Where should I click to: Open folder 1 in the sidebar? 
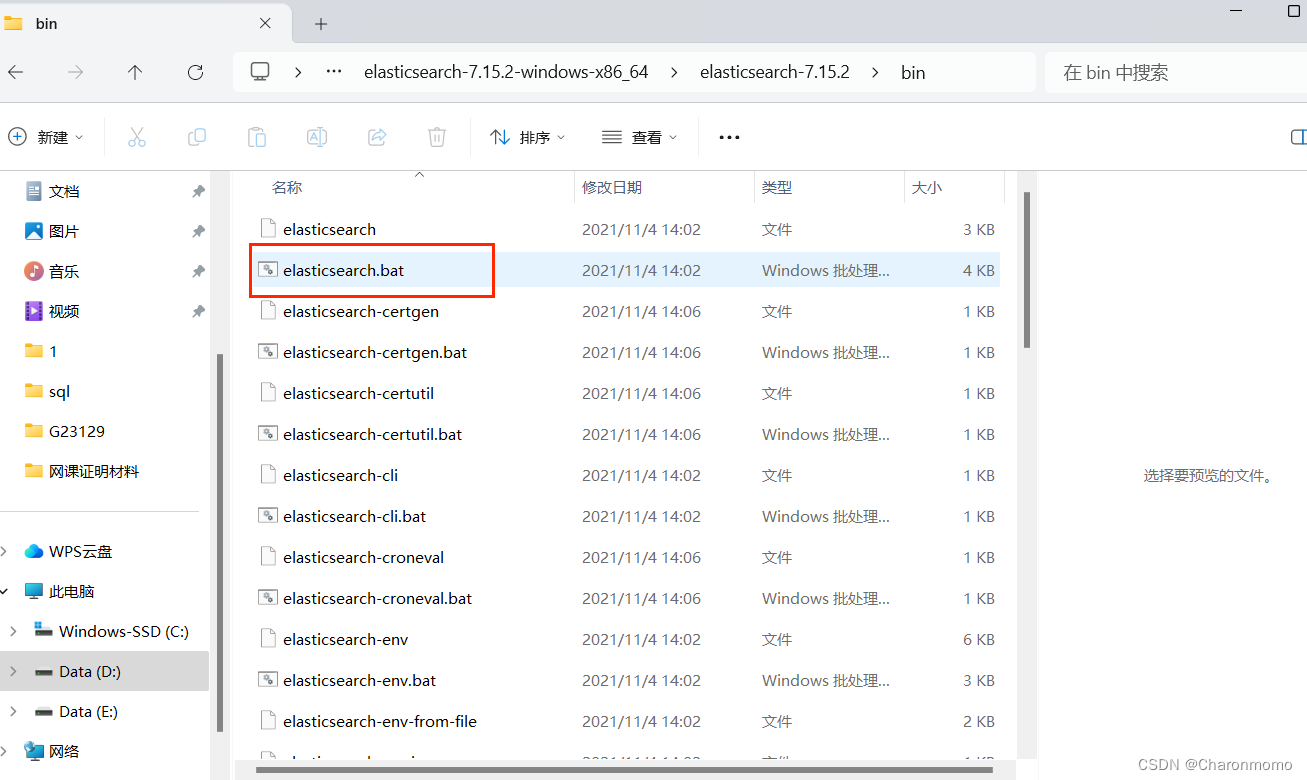pyautogui.click(x=53, y=351)
